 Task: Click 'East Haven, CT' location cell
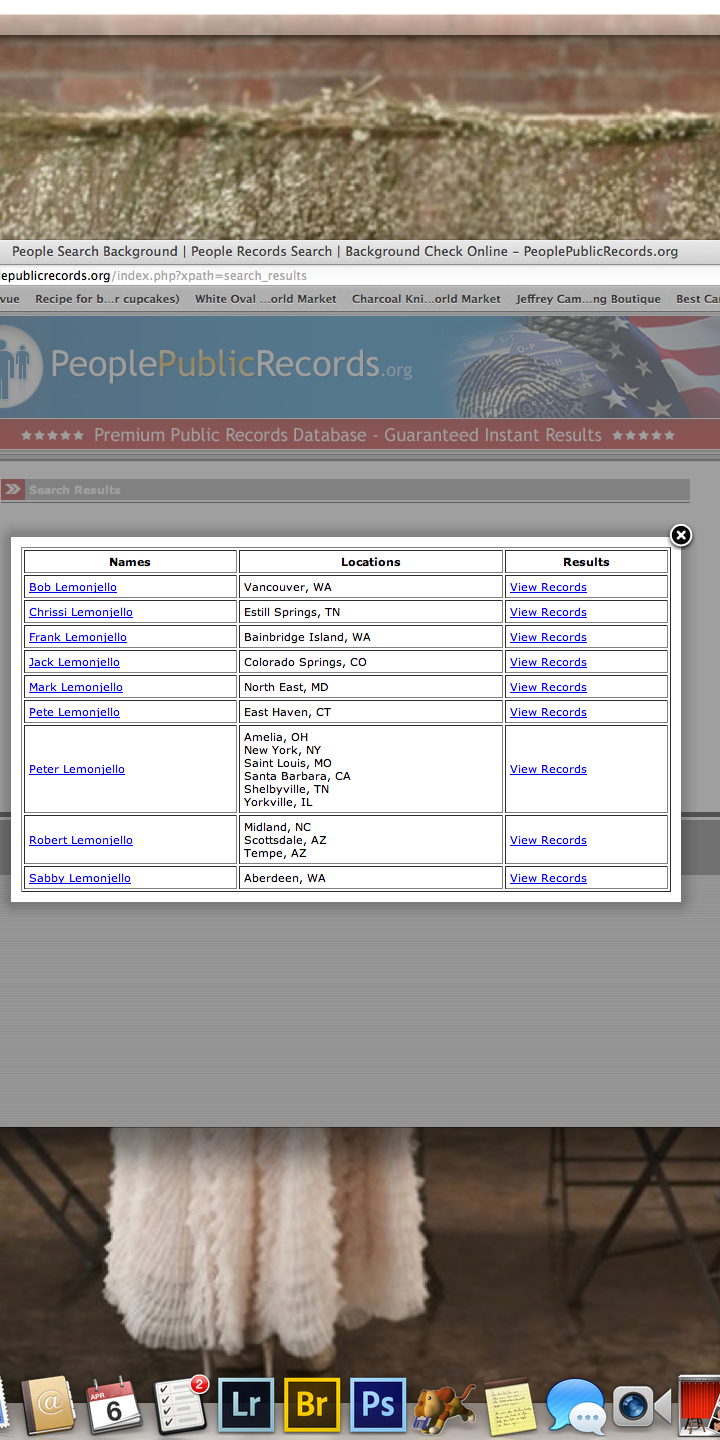(371, 712)
